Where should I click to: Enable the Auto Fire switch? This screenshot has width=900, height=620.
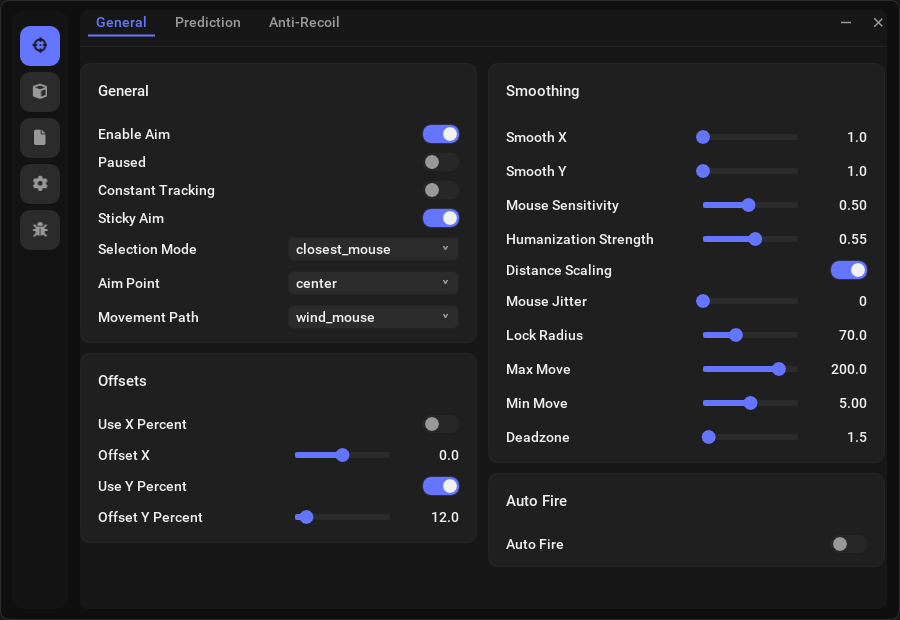(x=848, y=544)
